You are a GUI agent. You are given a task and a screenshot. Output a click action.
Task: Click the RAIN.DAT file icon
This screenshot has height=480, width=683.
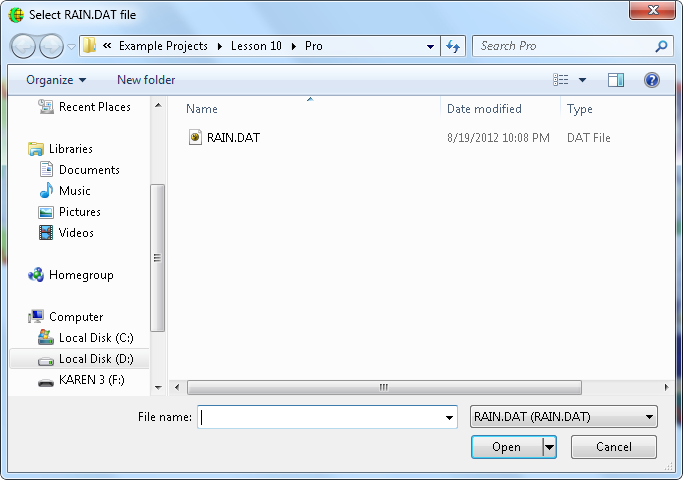pos(195,138)
